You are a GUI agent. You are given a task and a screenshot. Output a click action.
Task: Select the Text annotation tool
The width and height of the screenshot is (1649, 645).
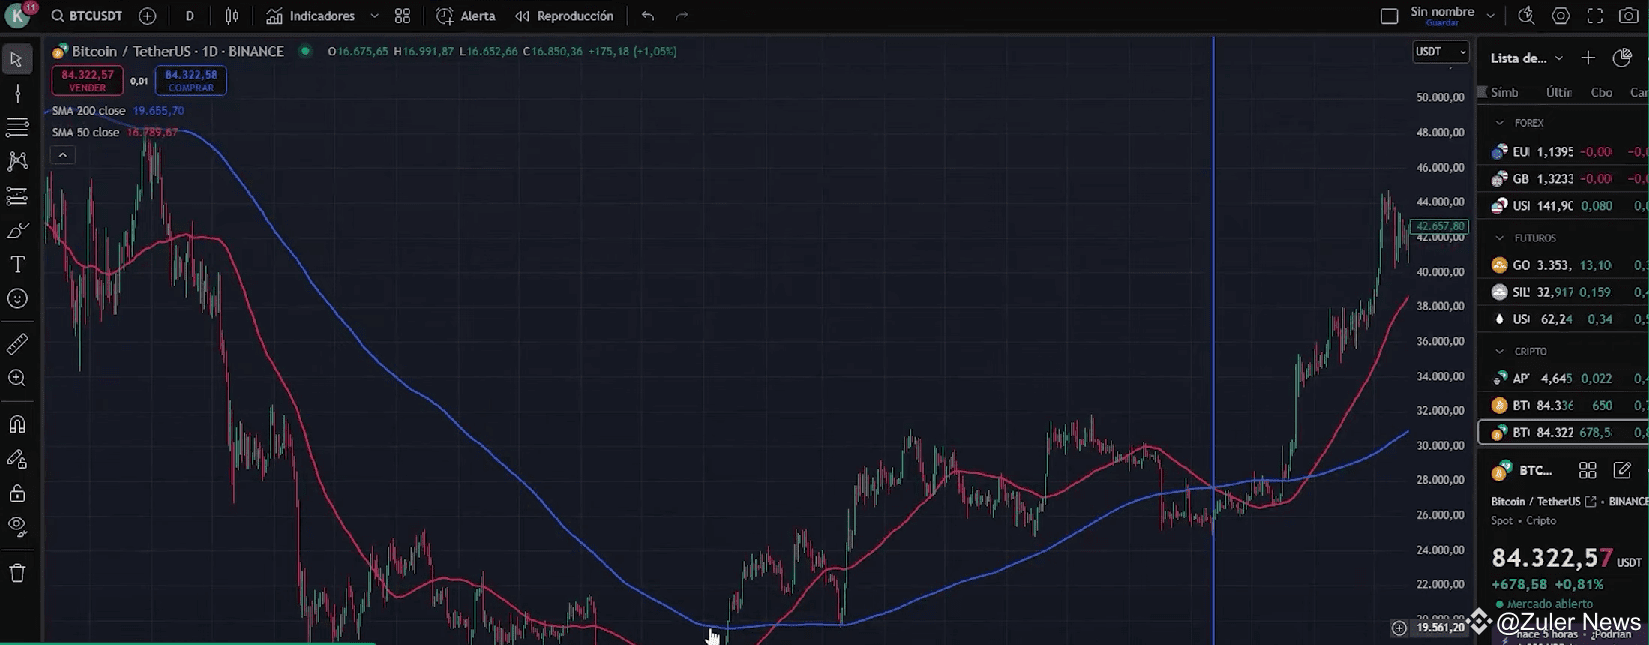tap(17, 264)
